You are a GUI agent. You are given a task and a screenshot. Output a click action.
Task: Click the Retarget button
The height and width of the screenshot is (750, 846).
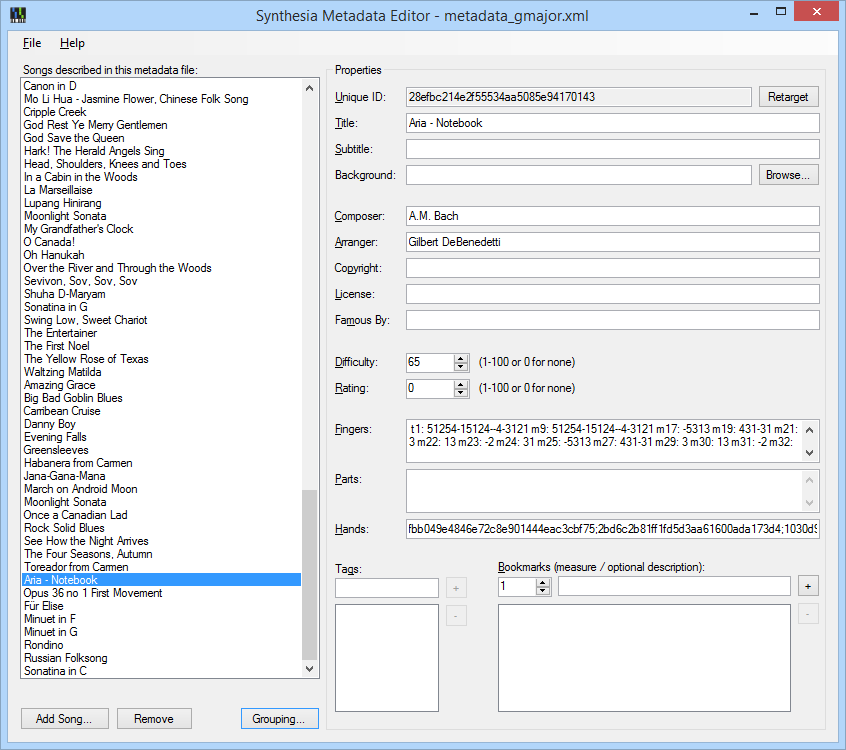pyautogui.click(x=788, y=97)
